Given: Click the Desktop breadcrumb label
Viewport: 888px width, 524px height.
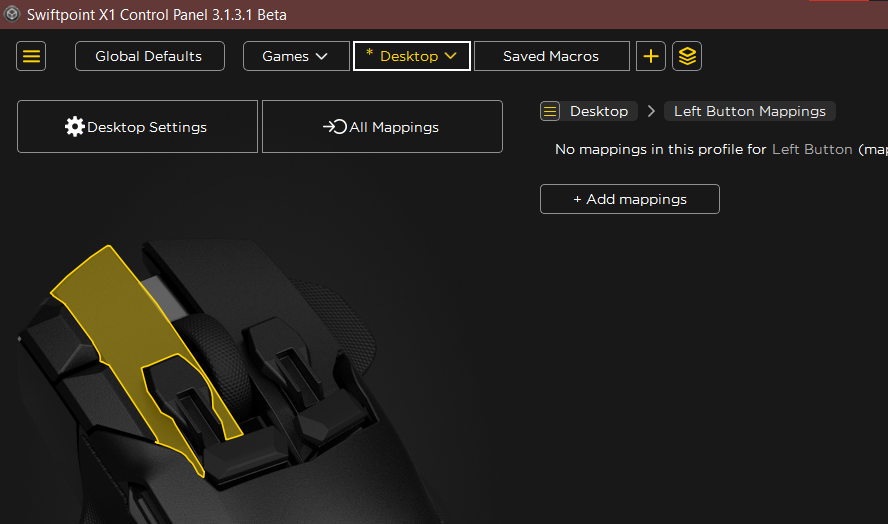Looking at the screenshot, I should [x=599, y=111].
